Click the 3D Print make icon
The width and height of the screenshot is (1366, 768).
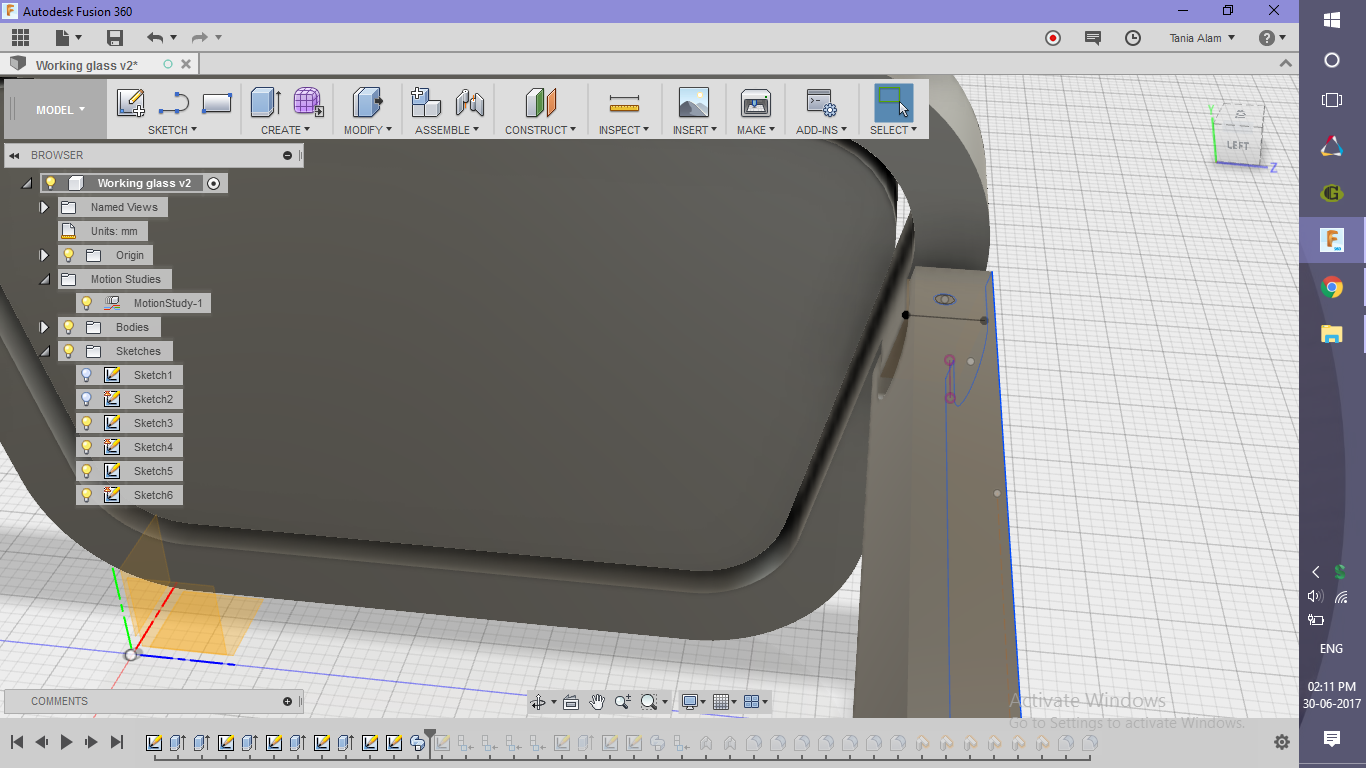755,103
